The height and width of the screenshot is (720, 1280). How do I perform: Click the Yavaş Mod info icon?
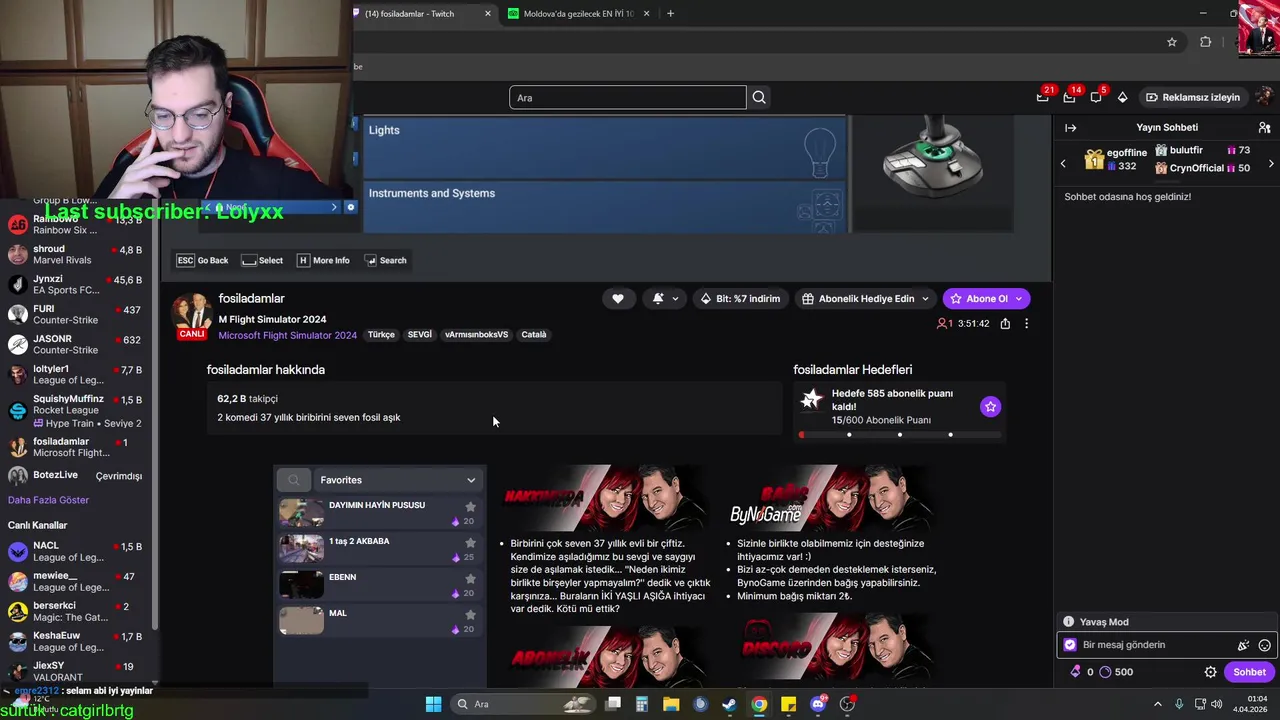coord(1069,622)
